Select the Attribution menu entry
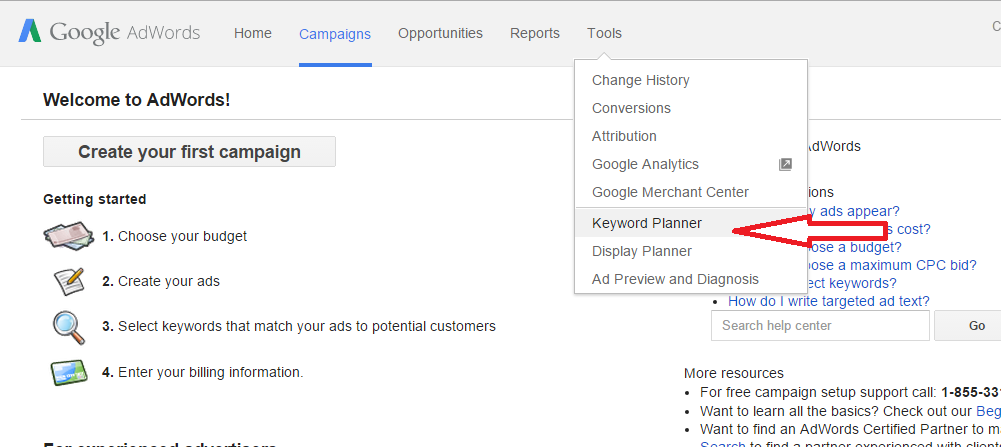The height and width of the screenshot is (447, 1001). [691, 137]
